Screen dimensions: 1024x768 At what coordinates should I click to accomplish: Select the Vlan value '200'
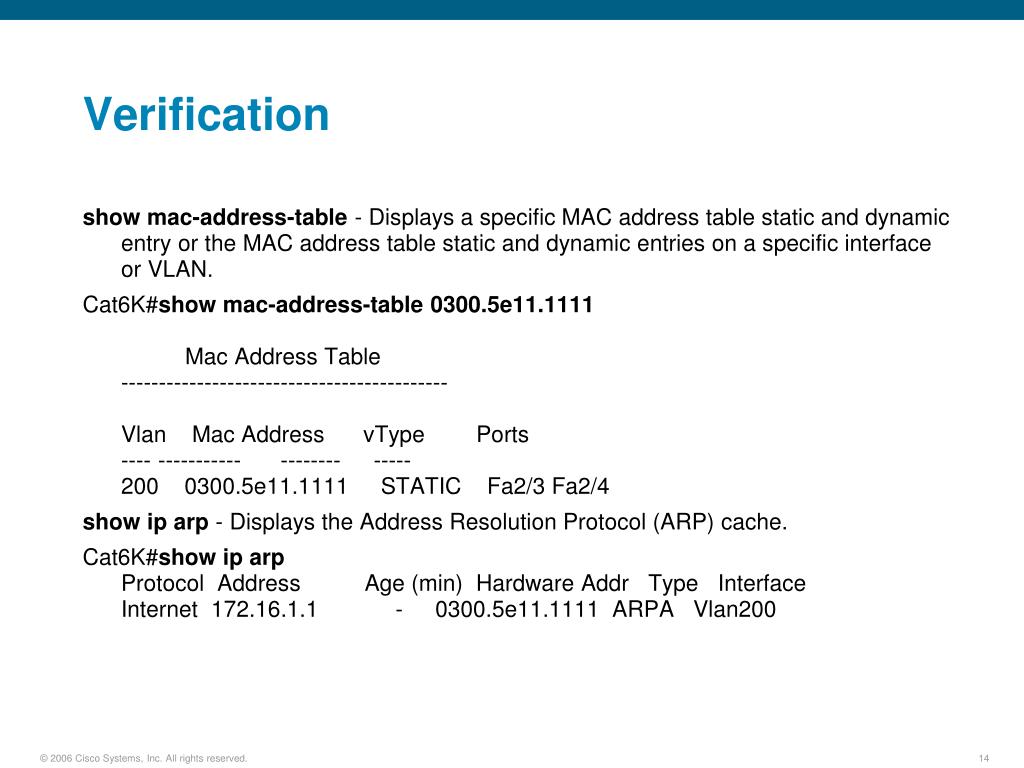(x=140, y=487)
